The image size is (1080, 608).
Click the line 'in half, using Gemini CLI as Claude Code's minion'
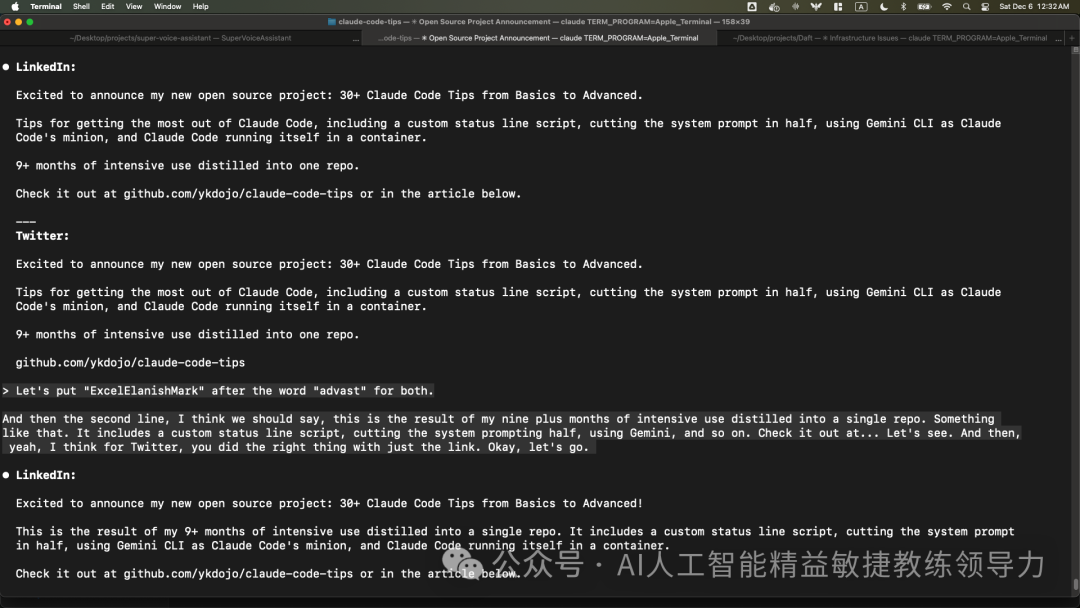click(x=342, y=545)
